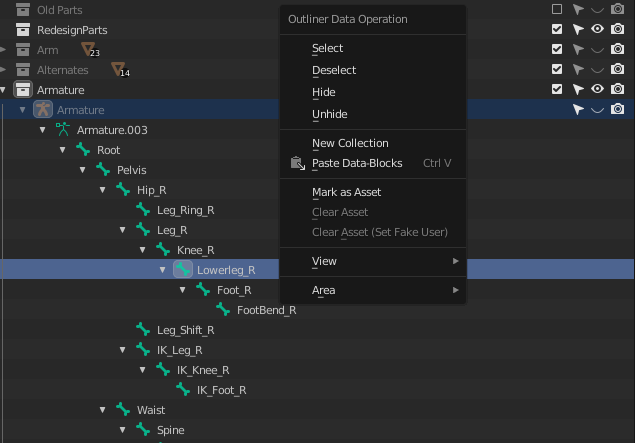Toggle RedesignParts selectable arrow
This screenshot has width=635, height=443.
click(x=578, y=29)
